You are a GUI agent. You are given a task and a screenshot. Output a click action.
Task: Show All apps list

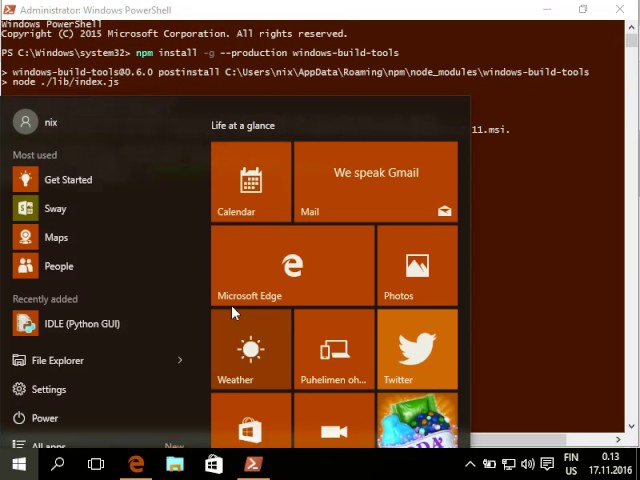tap(39, 444)
